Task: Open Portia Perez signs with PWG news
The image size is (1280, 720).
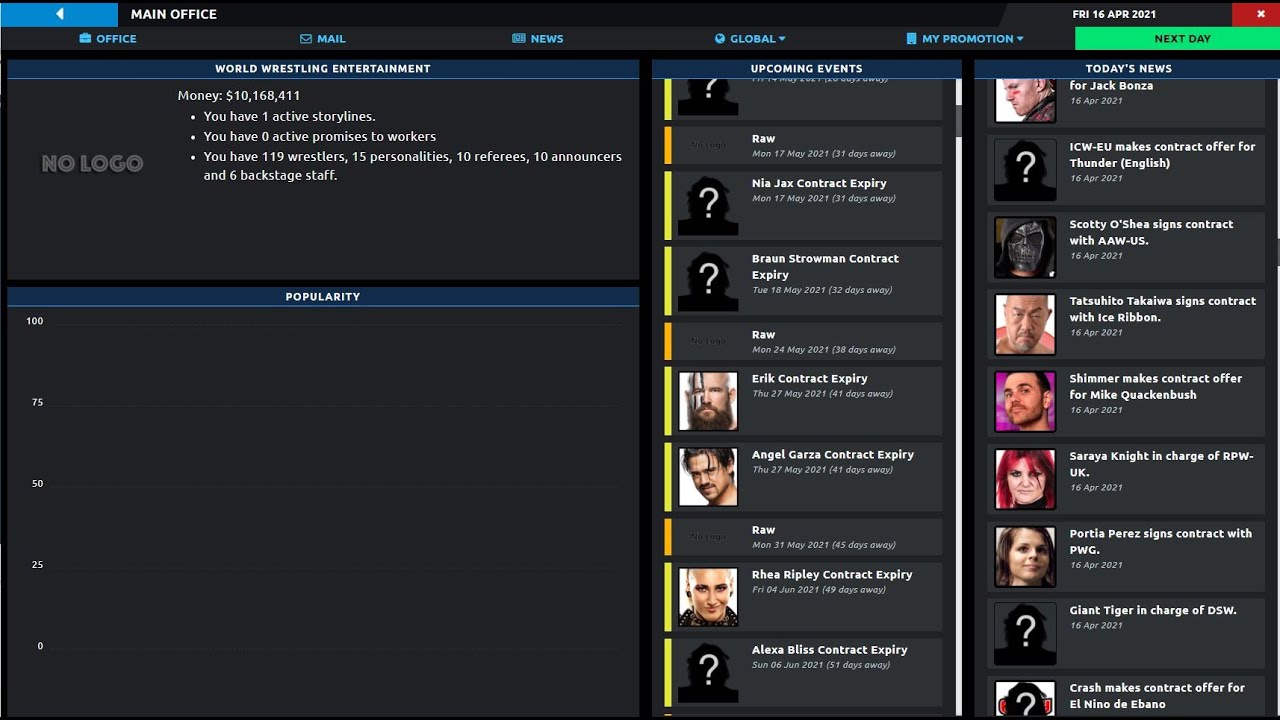Action: pos(1126,556)
